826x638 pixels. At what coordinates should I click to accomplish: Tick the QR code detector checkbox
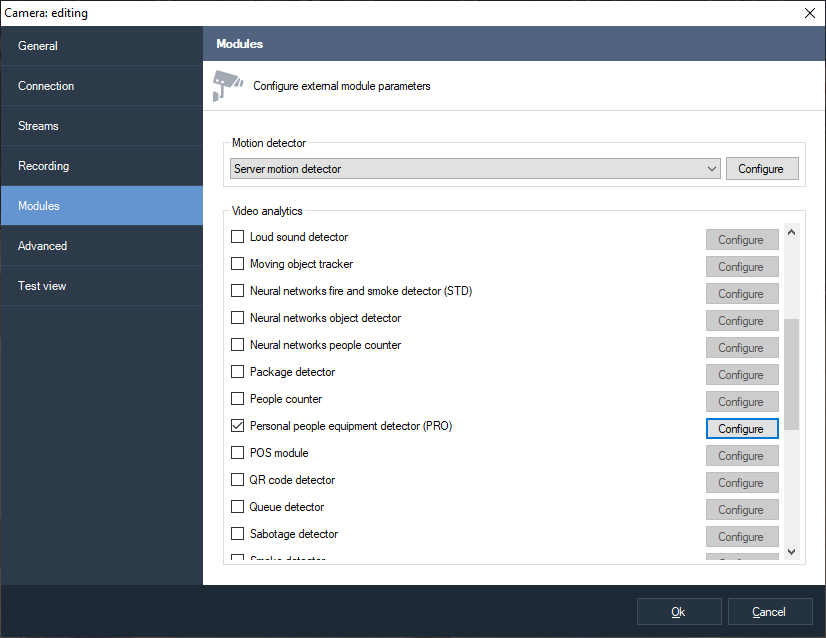pos(238,480)
